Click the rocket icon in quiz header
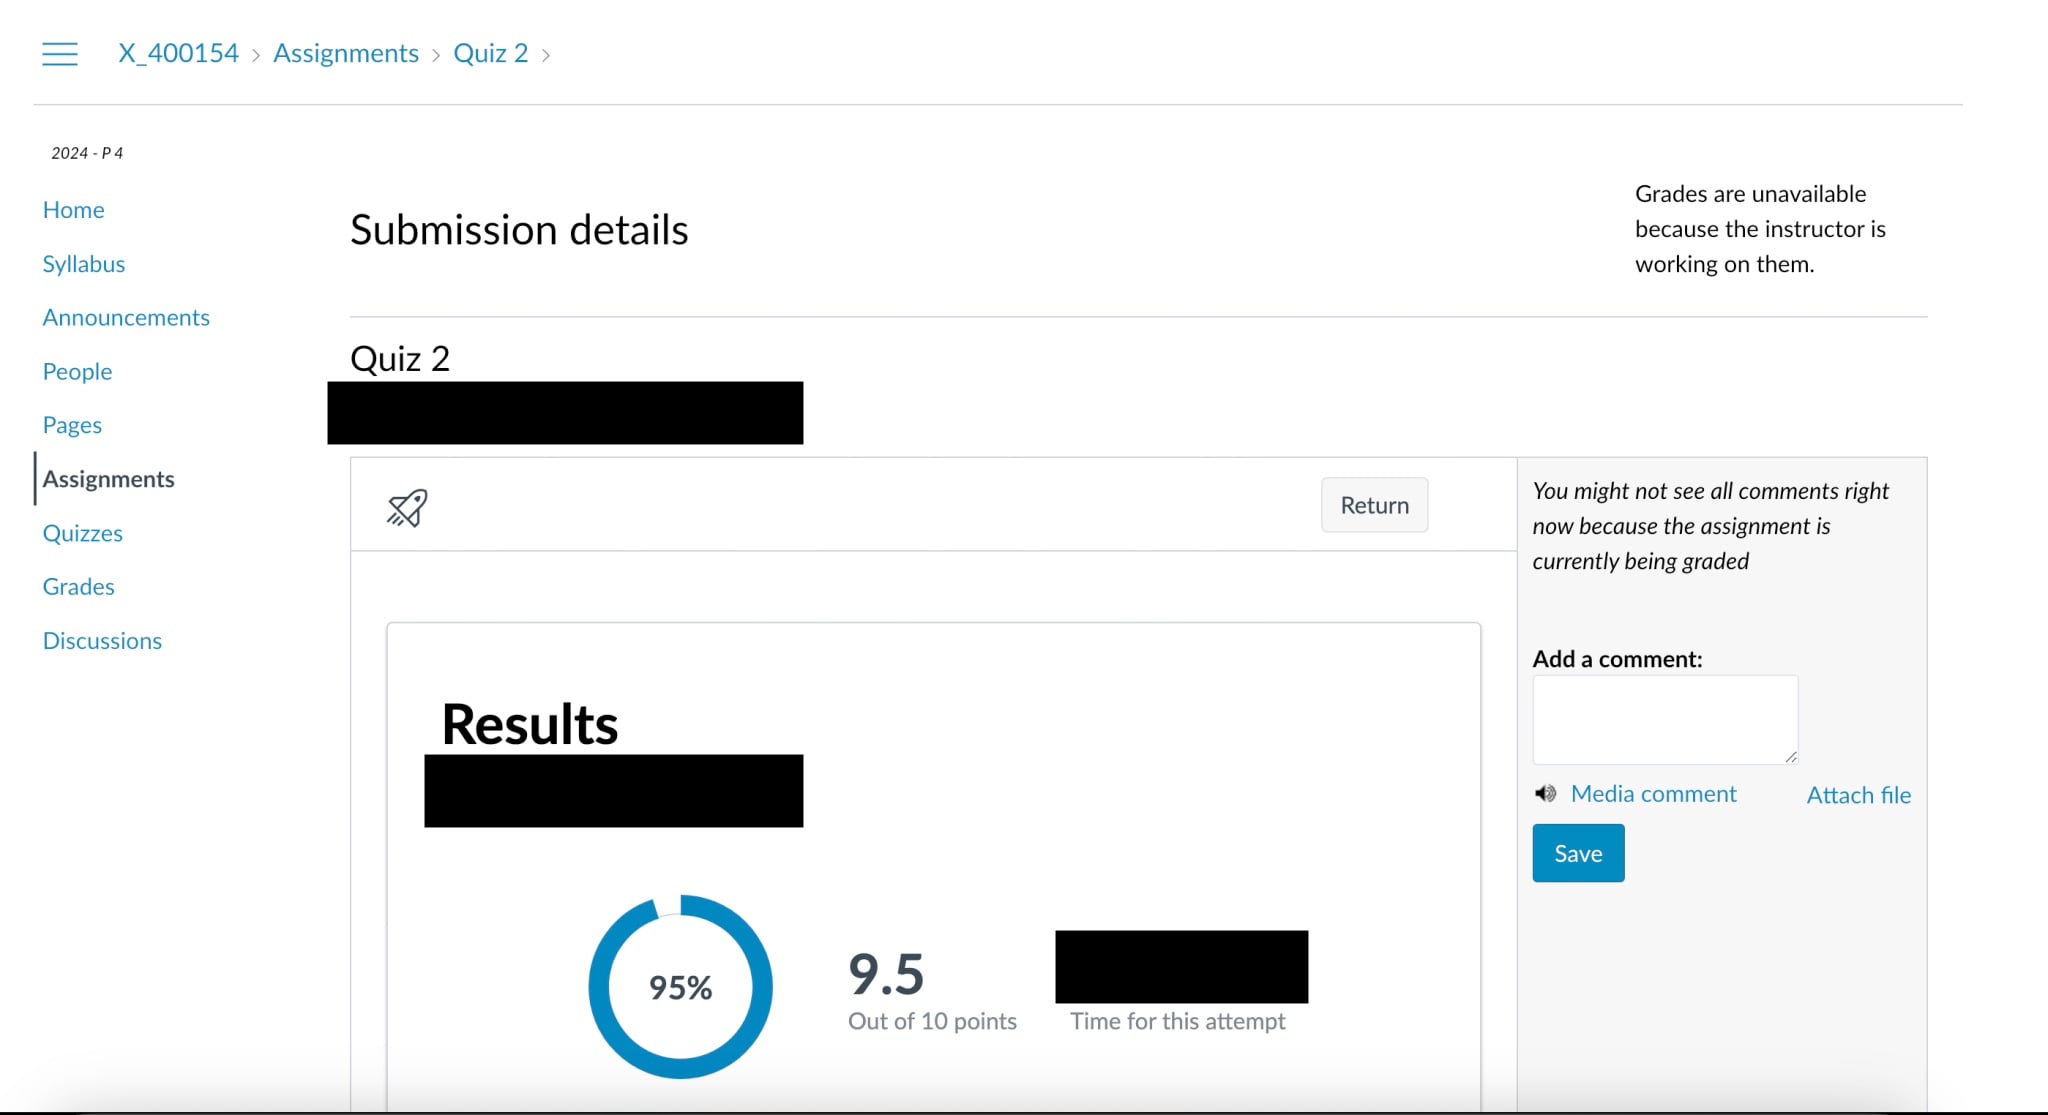The height and width of the screenshot is (1115, 2048). (407, 507)
